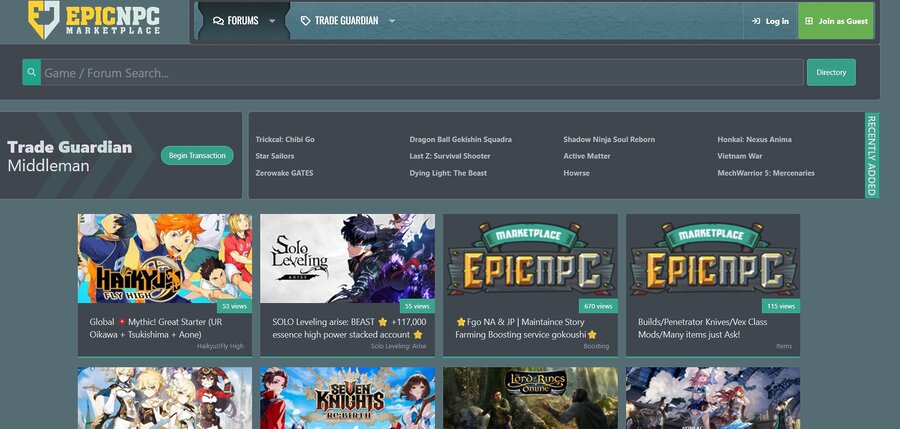900x429 pixels.
Task: Open the Trade Guardian menu
Action: 339,21
